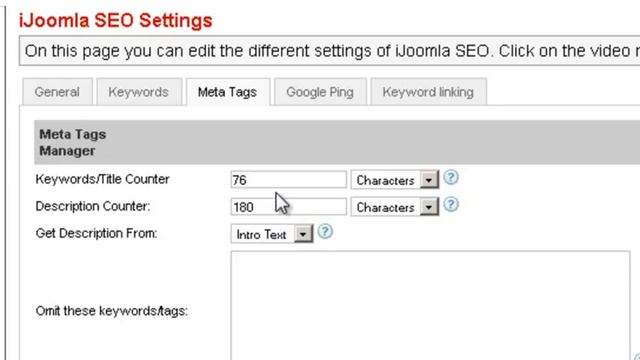Switch to the General tab
Viewport: 640px width, 360px height.
(x=57, y=92)
